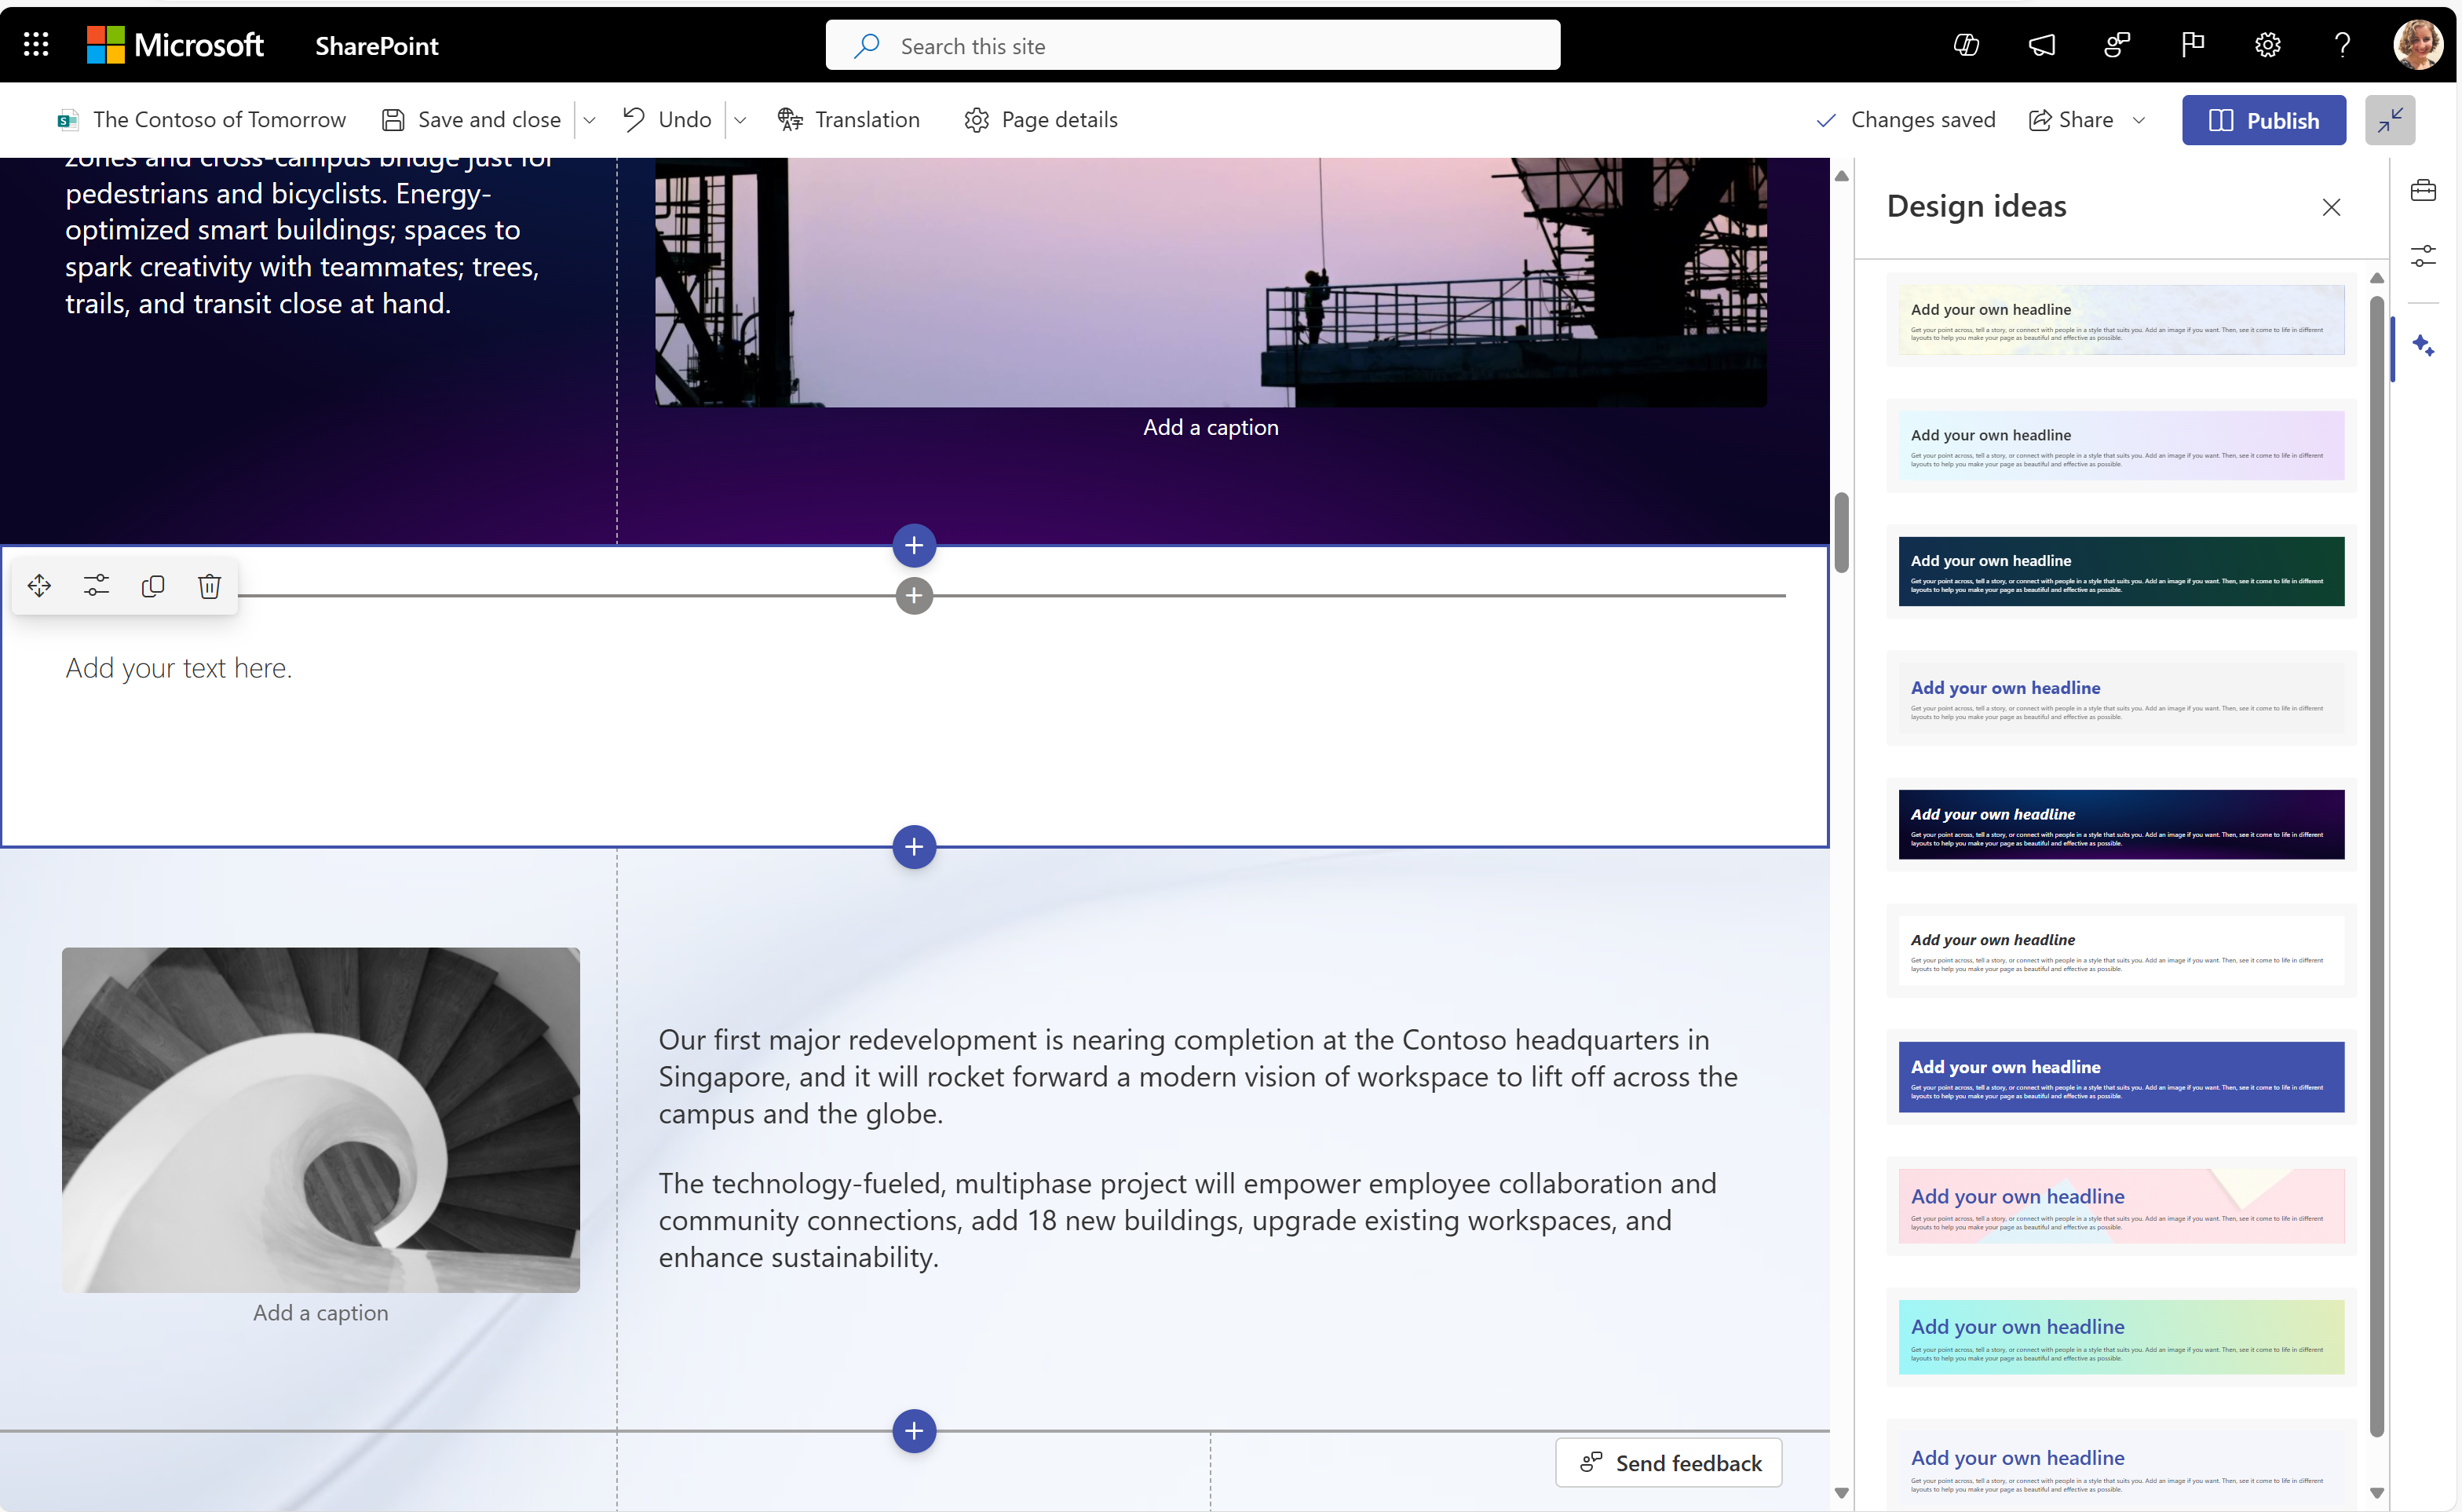This screenshot has width=2462, height=1512.
Task: Expand the Undo dropdown arrow
Action: click(x=740, y=119)
